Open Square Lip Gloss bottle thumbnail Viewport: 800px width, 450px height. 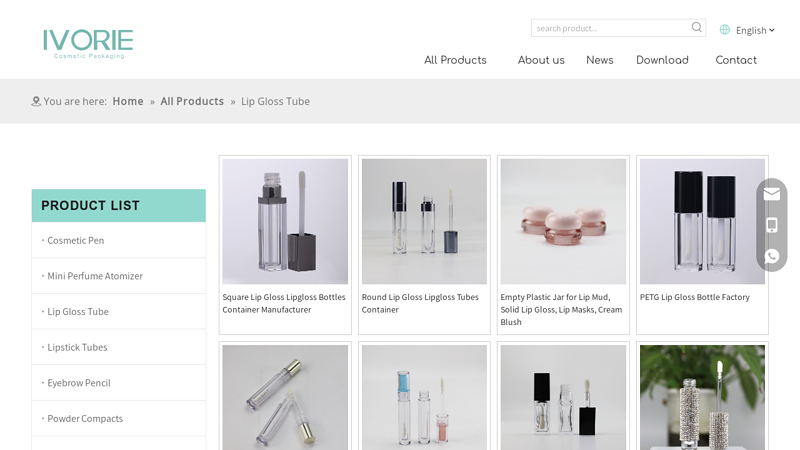tap(285, 221)
